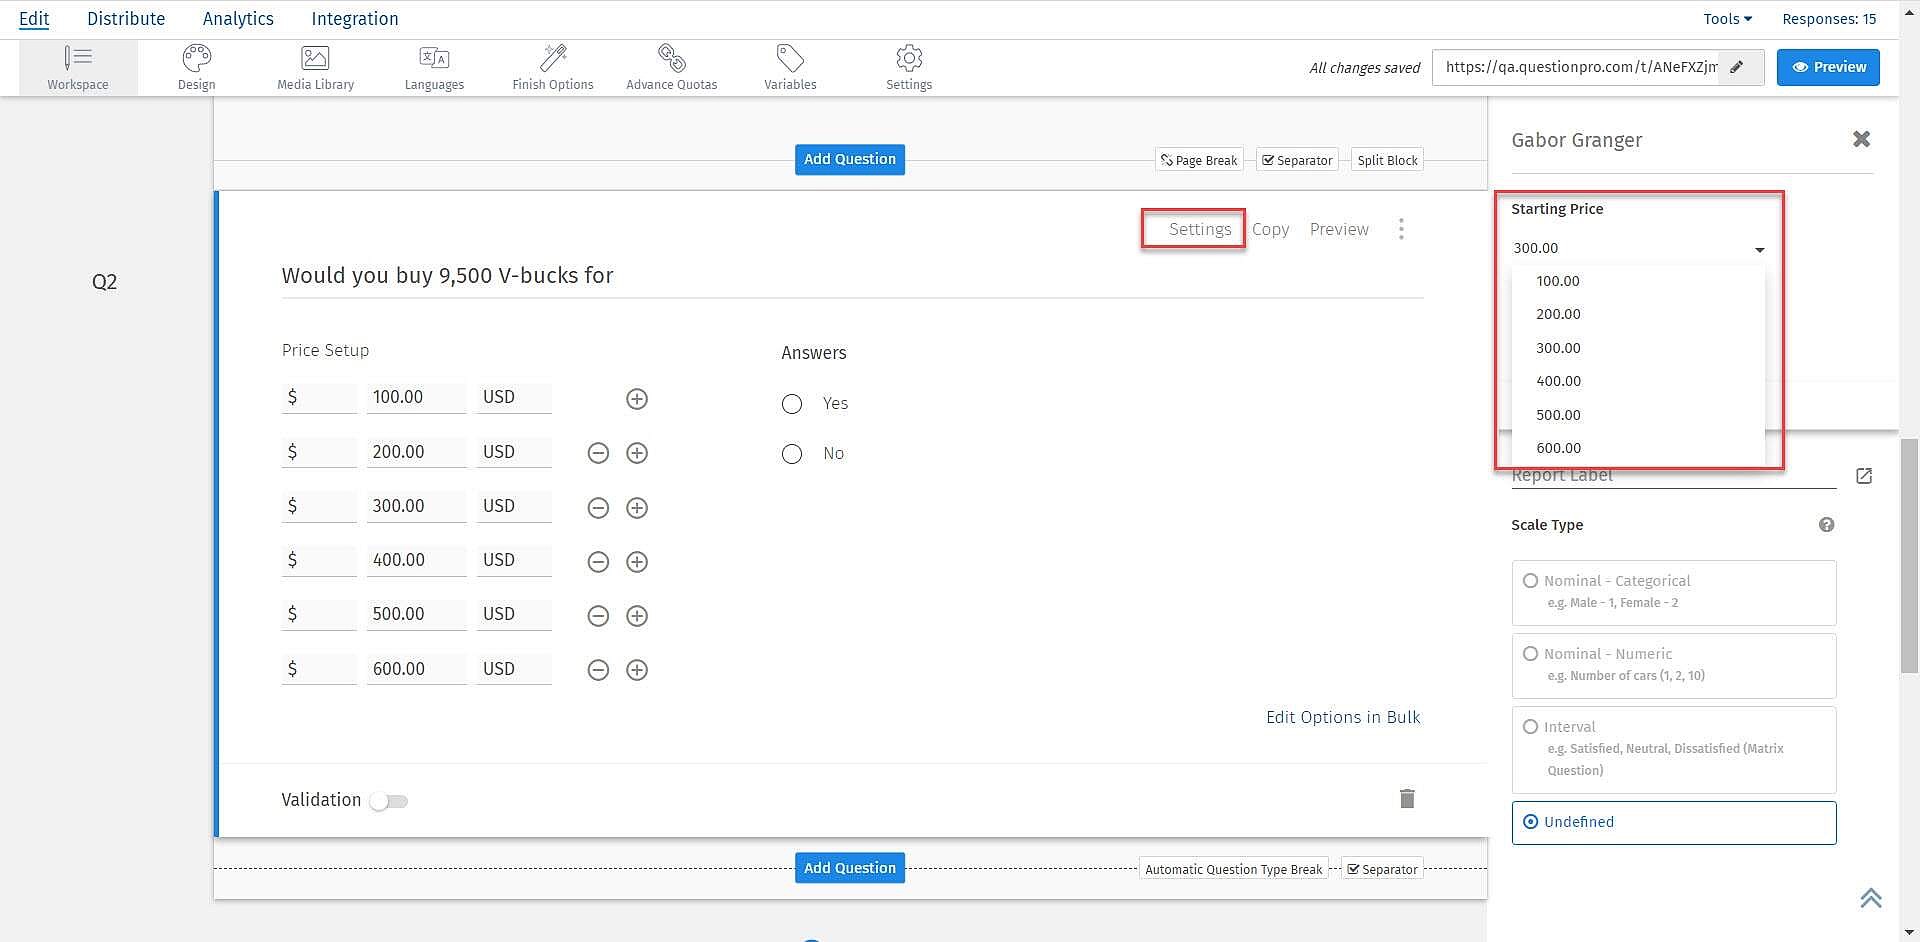Open Report Label external link icon
Image resolution: width=1920 pixels, height=942 pixels.
[x=1864, y=476]
